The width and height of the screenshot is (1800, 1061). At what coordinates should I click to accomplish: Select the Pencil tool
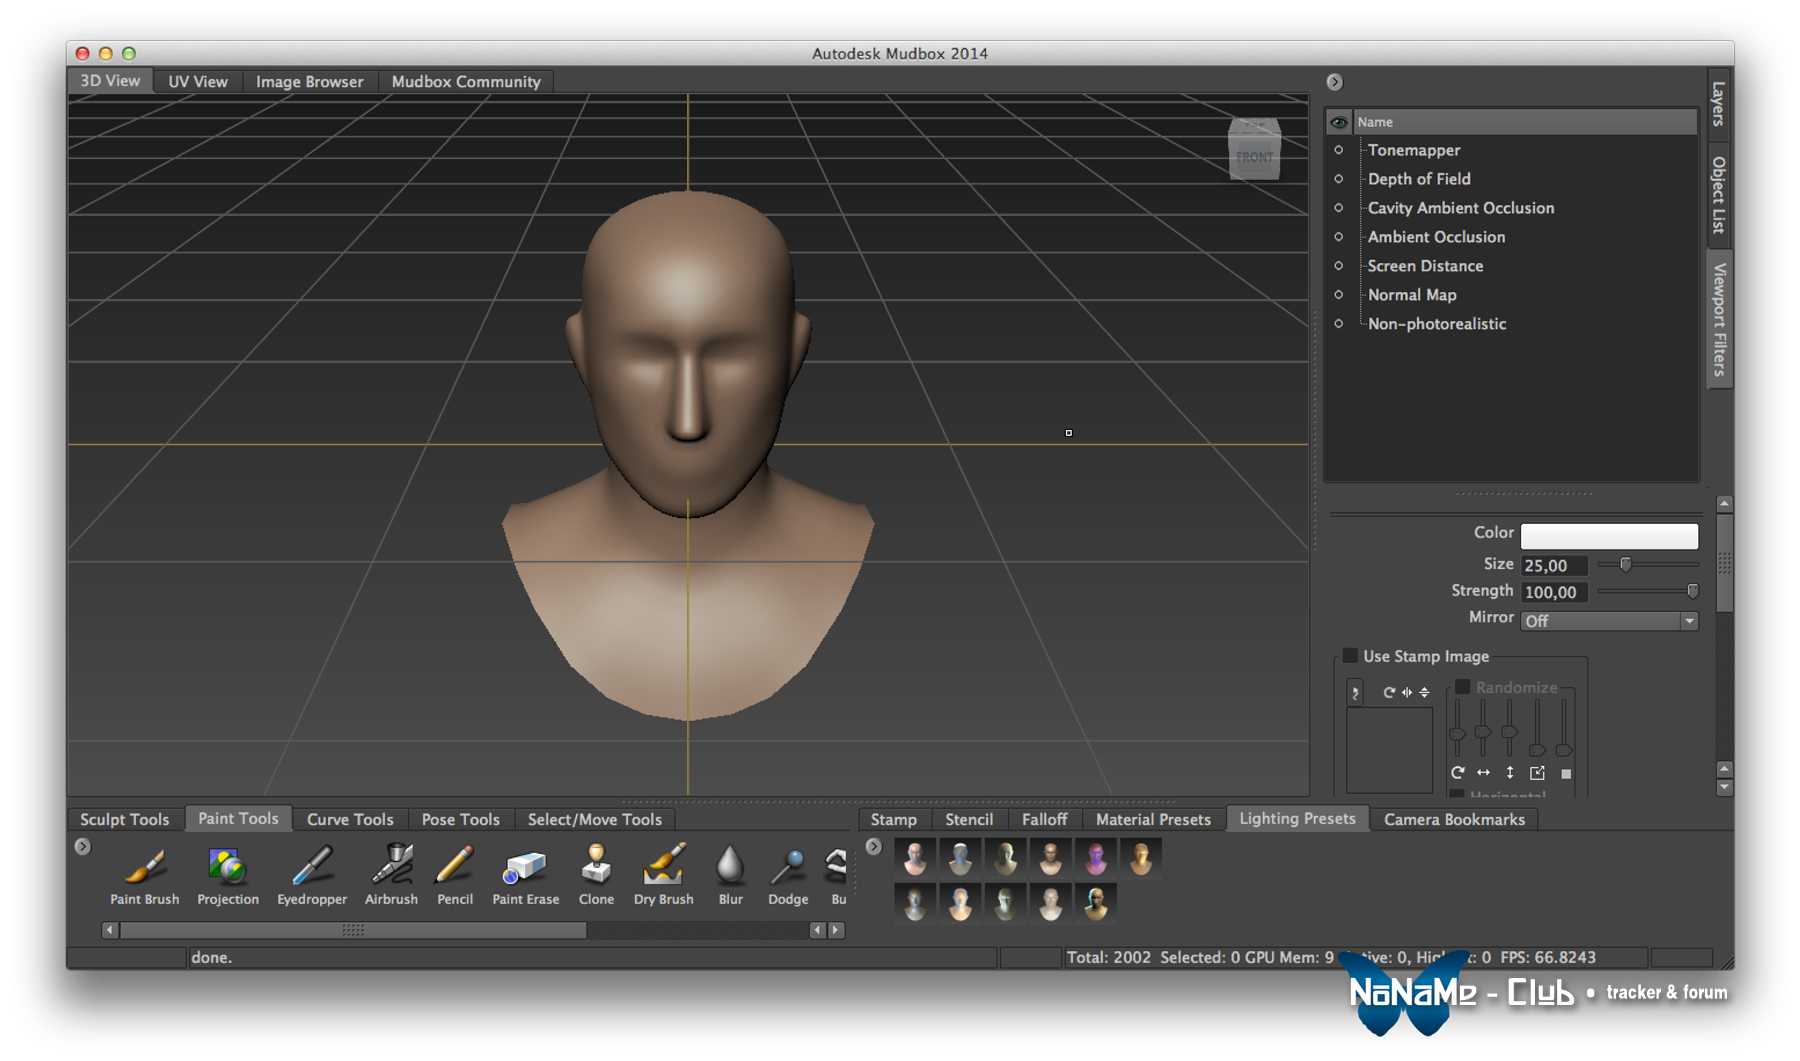[x=454, y=866]
